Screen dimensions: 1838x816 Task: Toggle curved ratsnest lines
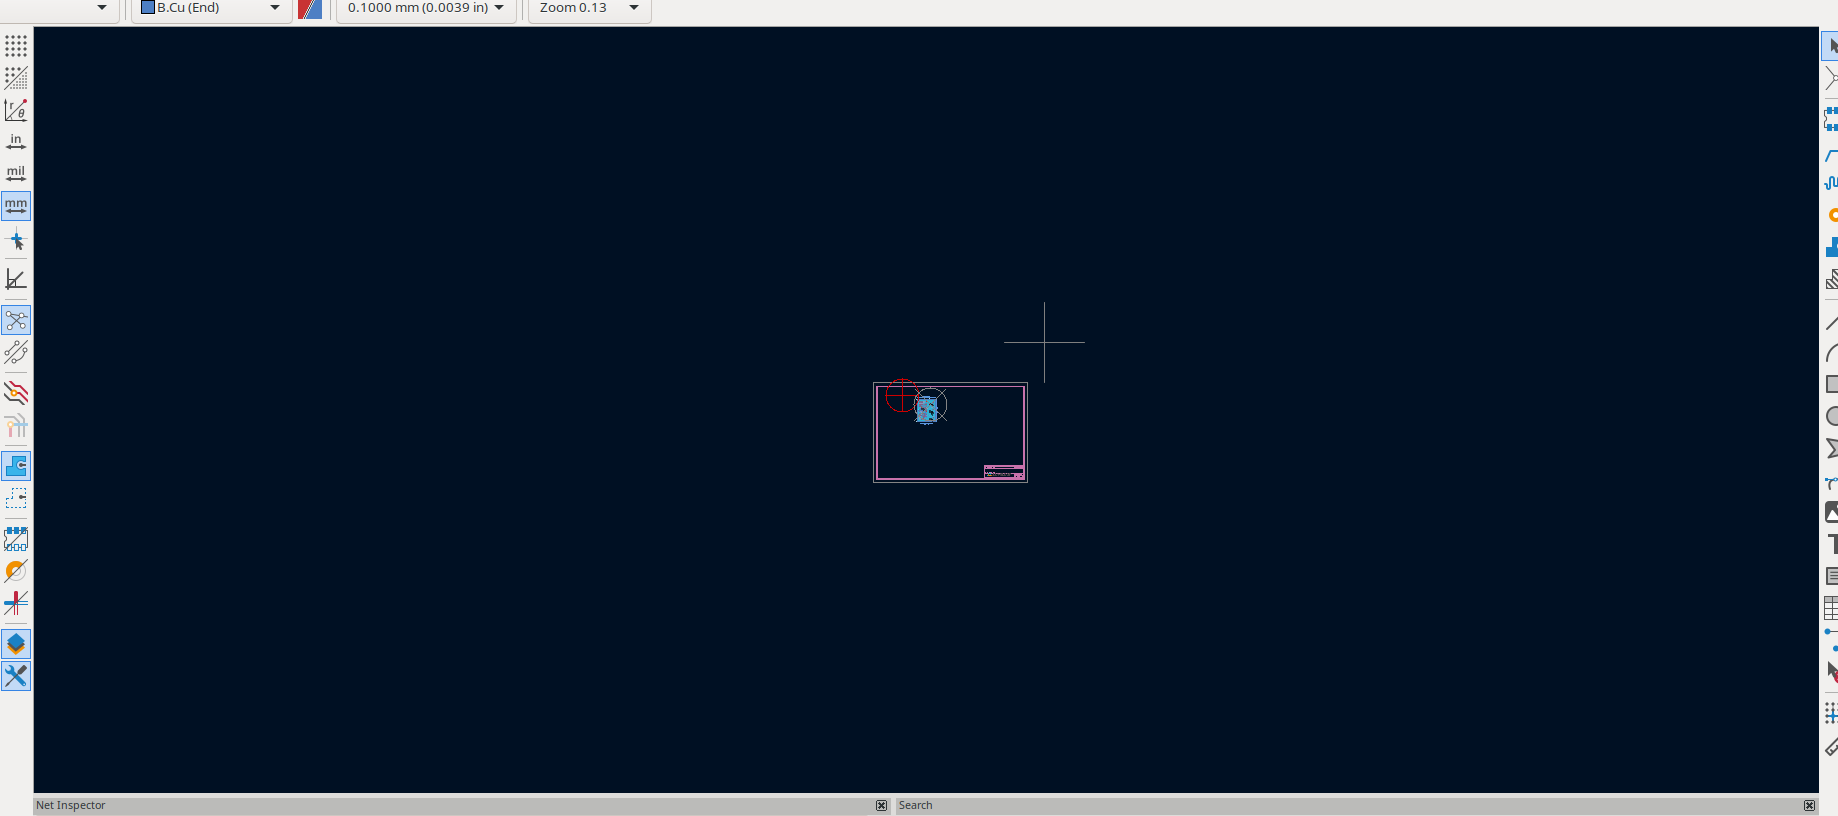16,352
